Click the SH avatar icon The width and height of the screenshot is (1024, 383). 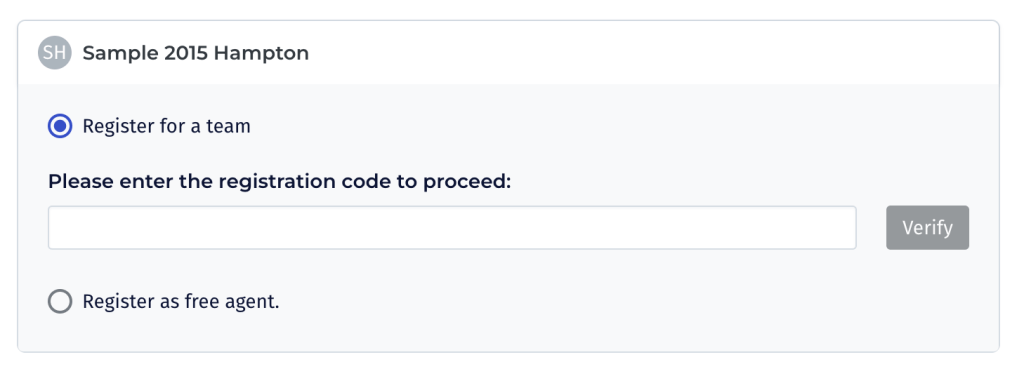pos(55,53)
